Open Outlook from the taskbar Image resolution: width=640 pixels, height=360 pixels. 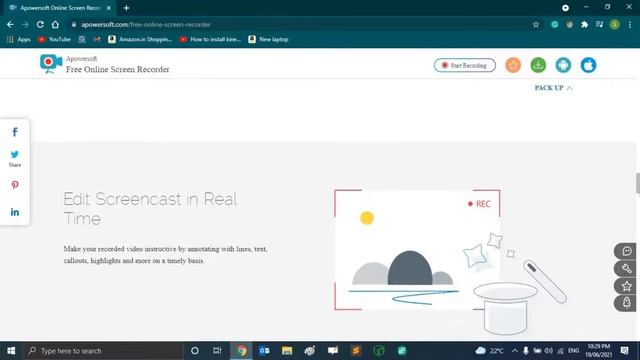264,351
